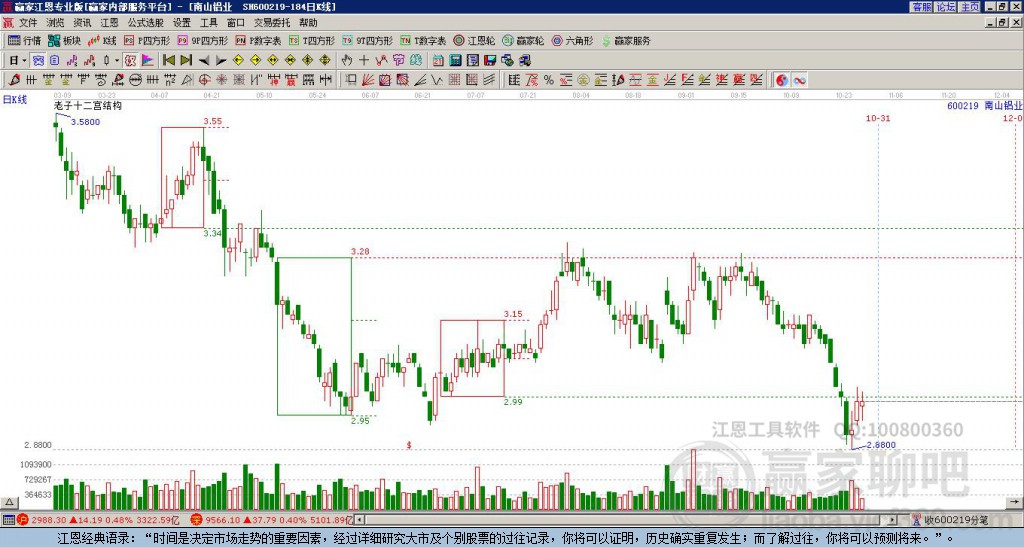Viewport: 1024px width, 548px height.
Task: Toggle the yin-yang icon button
Action: (782, 80)
